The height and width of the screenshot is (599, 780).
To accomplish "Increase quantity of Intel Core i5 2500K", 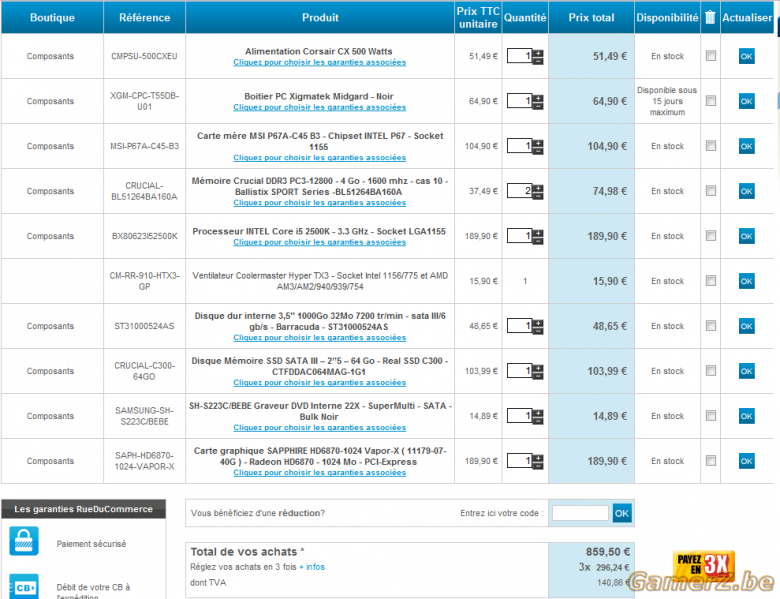I will tap(538, 233).
